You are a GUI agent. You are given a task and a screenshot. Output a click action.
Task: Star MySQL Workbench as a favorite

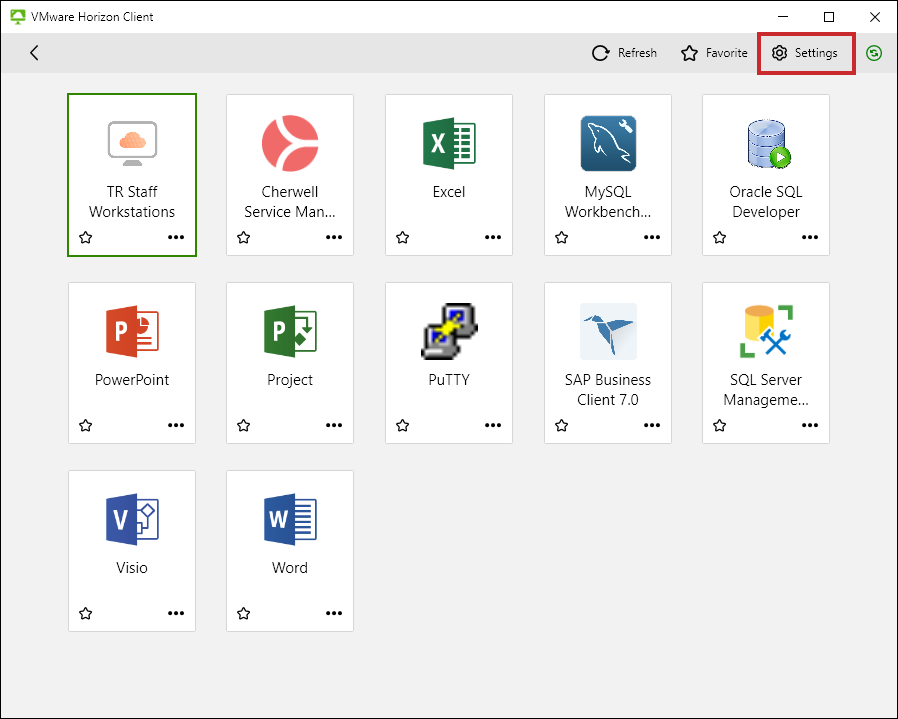click(562, 237)
